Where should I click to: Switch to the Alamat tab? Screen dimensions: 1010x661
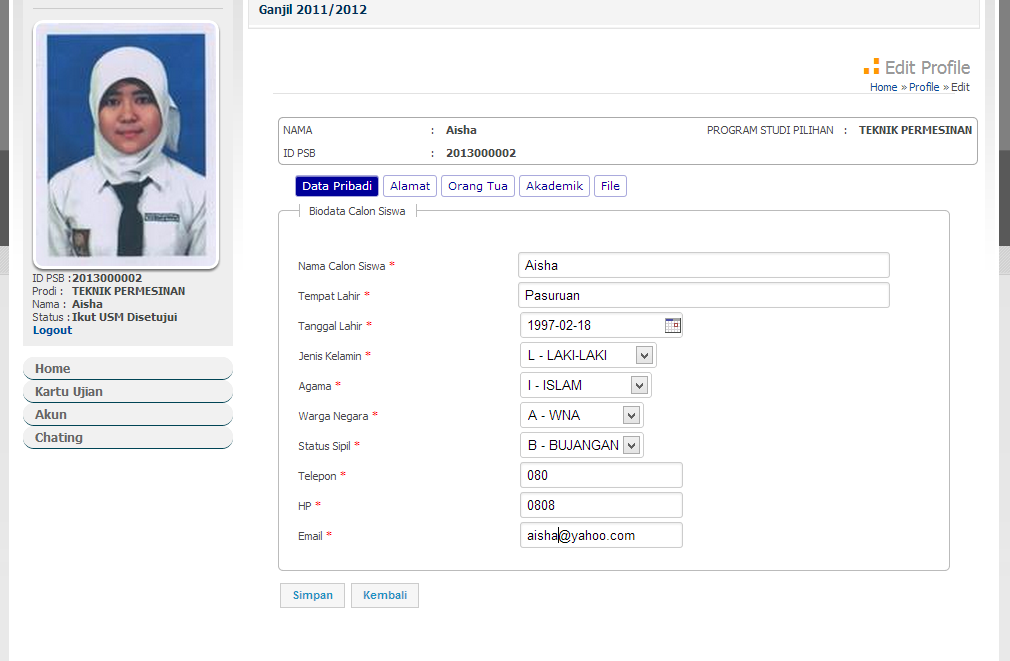tap(409, 185)
